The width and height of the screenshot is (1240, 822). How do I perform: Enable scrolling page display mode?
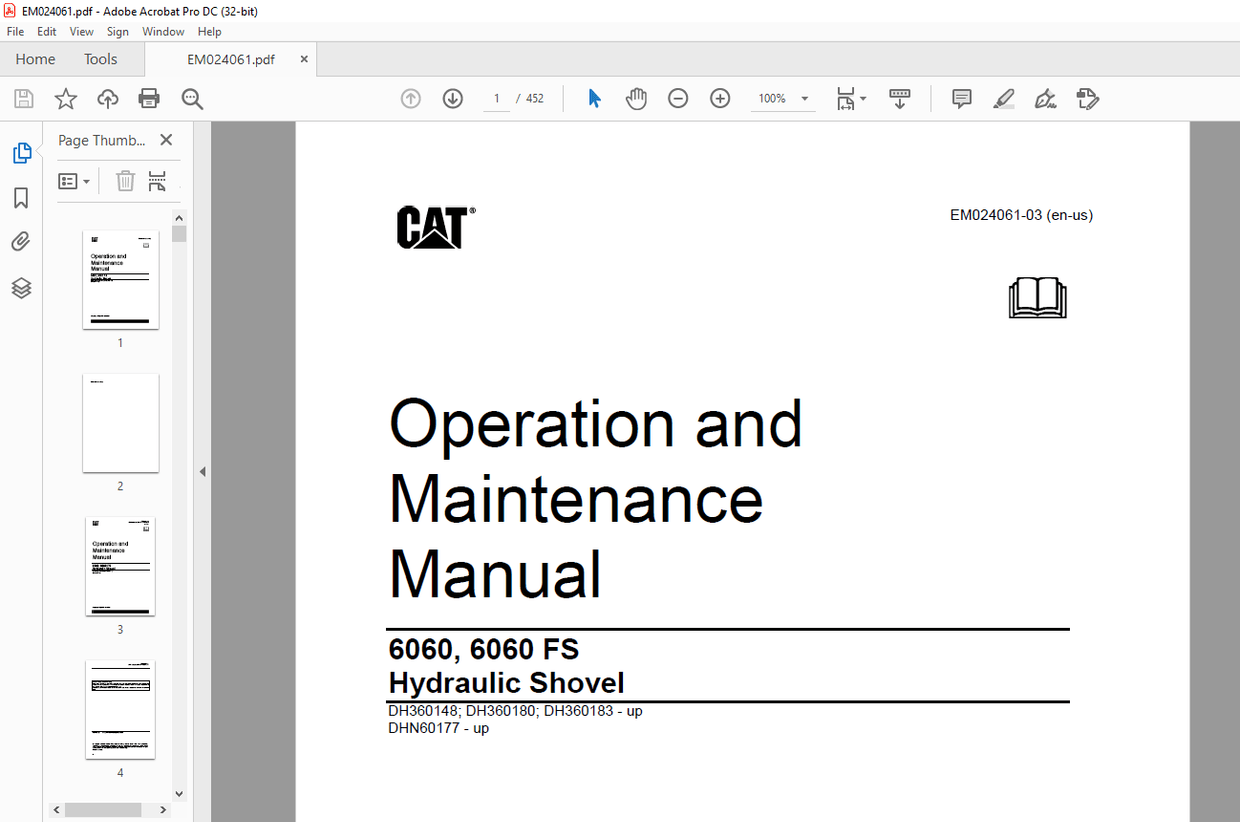pyautogui.click(x=899, y=98)
